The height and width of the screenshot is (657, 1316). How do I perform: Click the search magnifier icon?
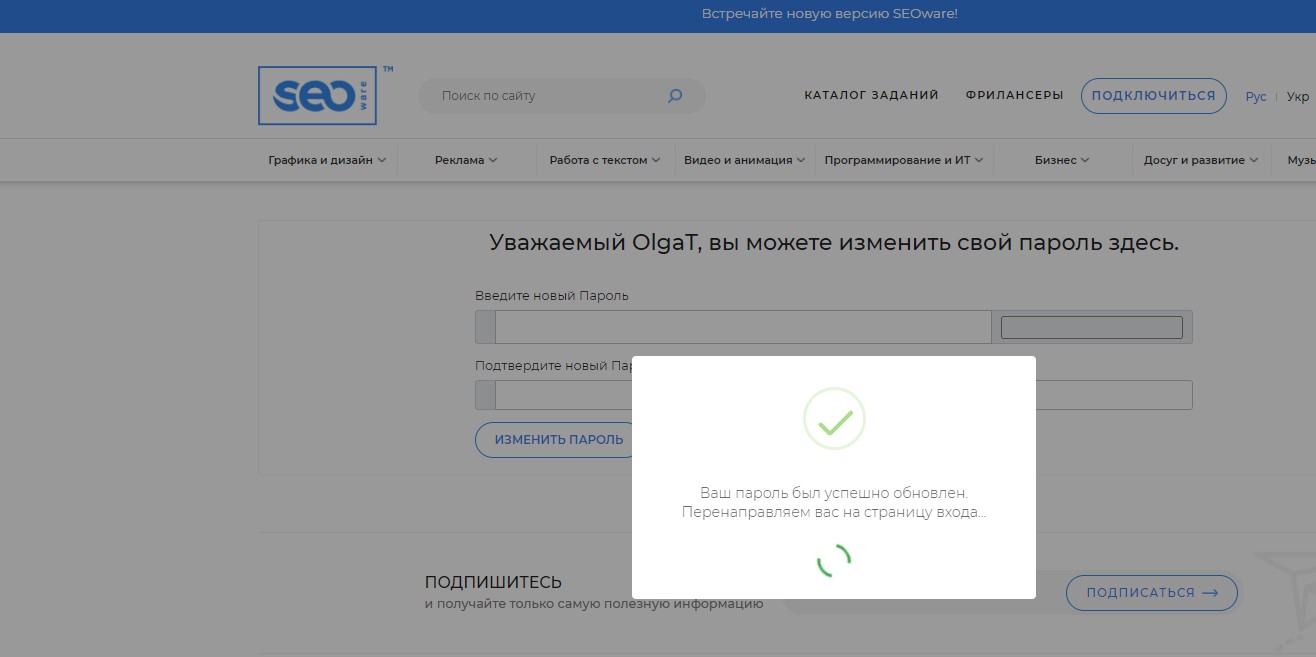pos(675,96)
